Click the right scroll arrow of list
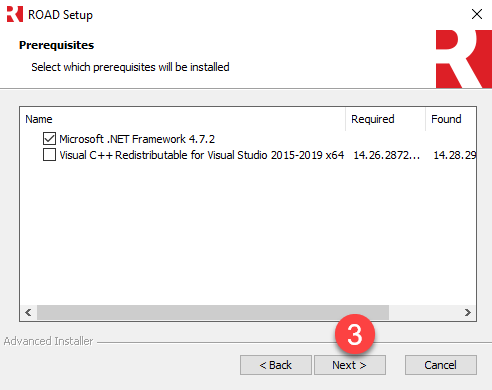Image resolution: width=492 pixels, height=390 pixels. (x=467, y=312)
